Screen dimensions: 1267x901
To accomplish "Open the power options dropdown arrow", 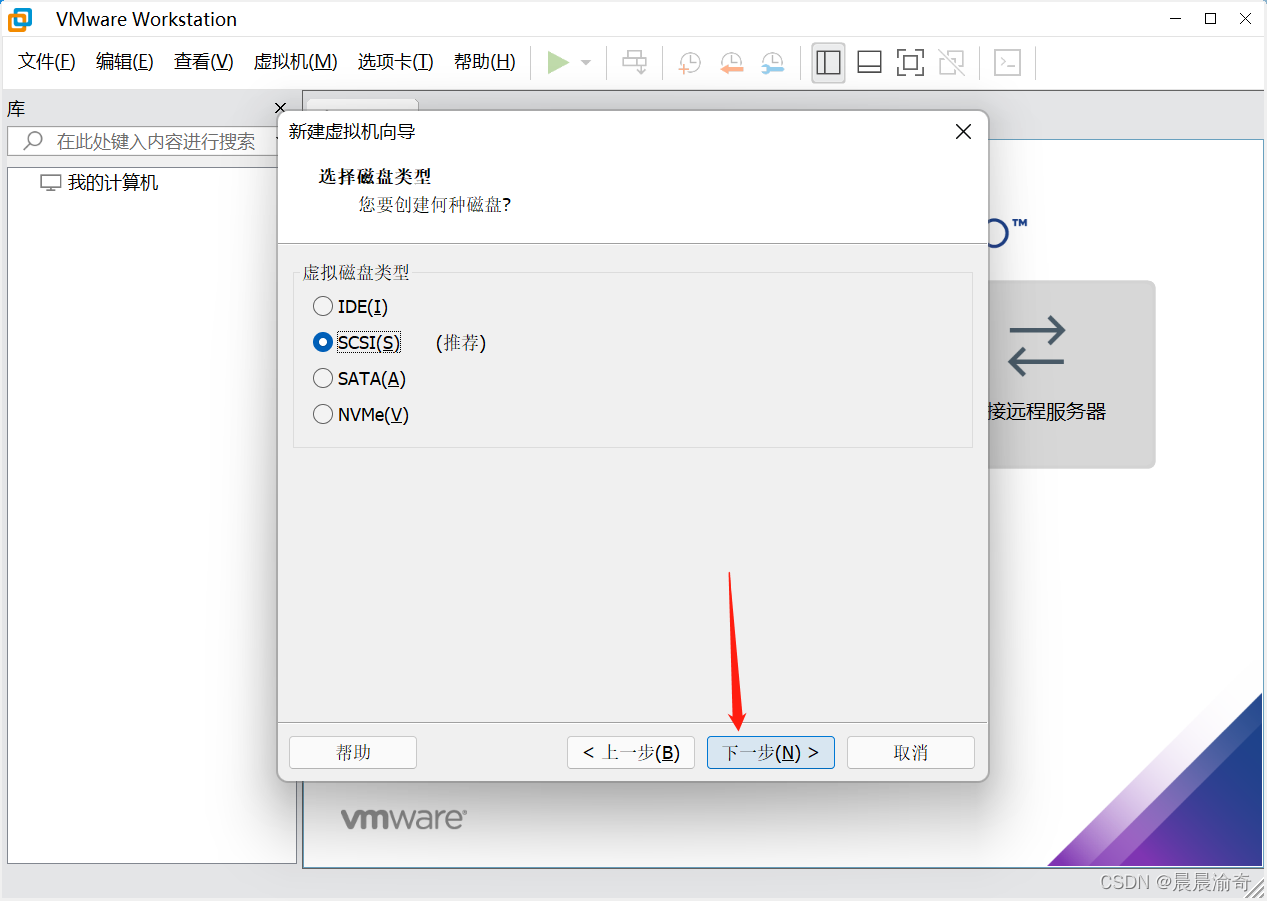I will 586,63.
